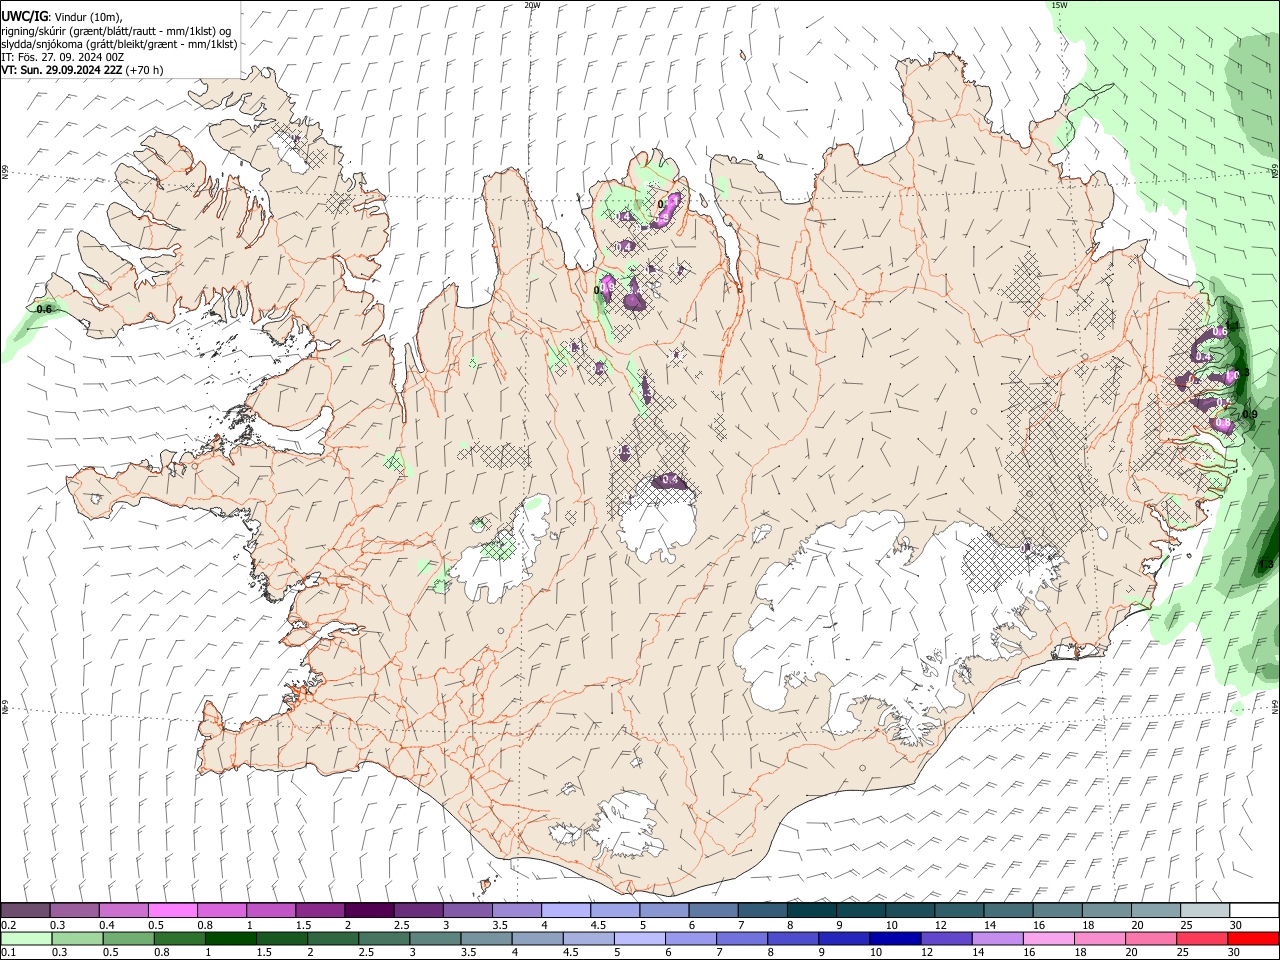Click the bright red 30 swatch in lower legend
This screenshot has width=1280, height=960.
point(1254,938)
